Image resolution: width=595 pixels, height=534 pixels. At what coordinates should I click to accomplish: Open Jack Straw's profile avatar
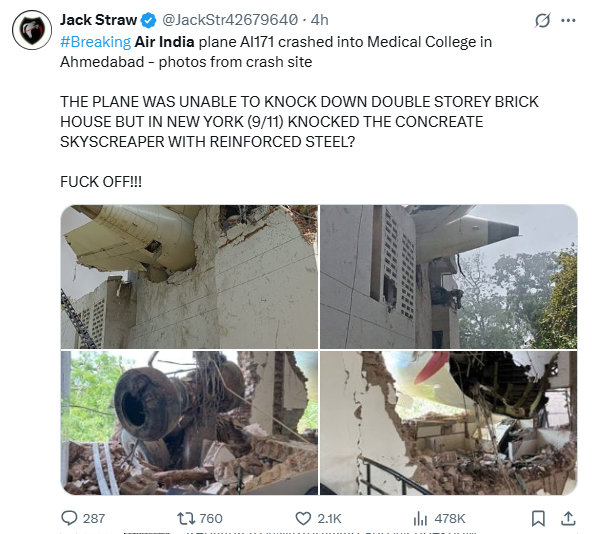coord(32,30)
